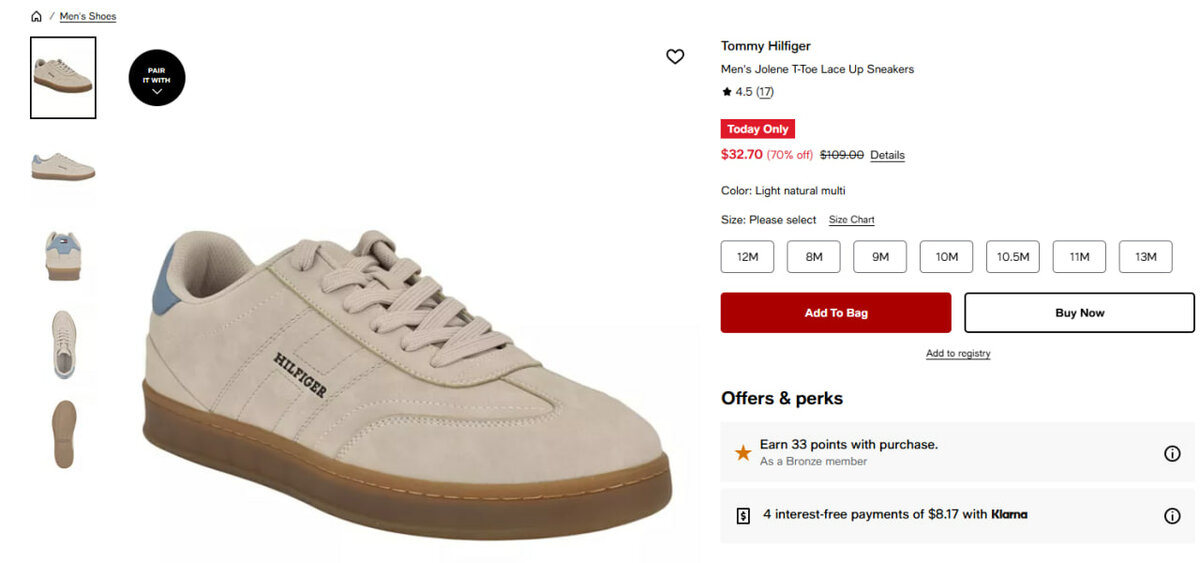View the shoe sole thumbnail
1200x563 pixels.
pos(63,433)
